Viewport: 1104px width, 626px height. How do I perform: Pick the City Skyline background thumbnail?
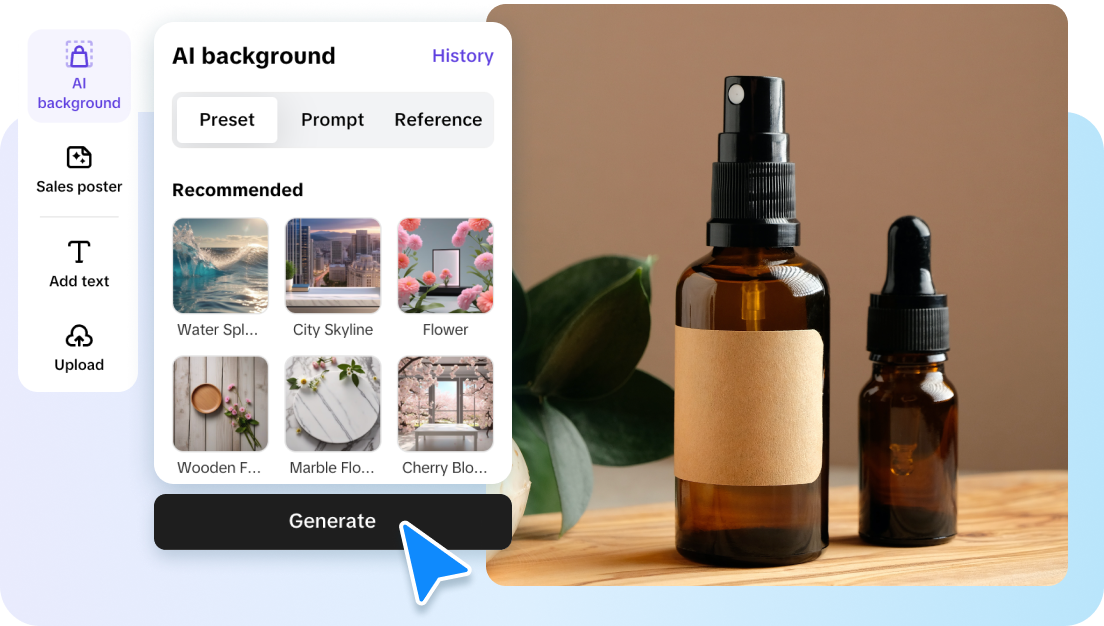333,266
